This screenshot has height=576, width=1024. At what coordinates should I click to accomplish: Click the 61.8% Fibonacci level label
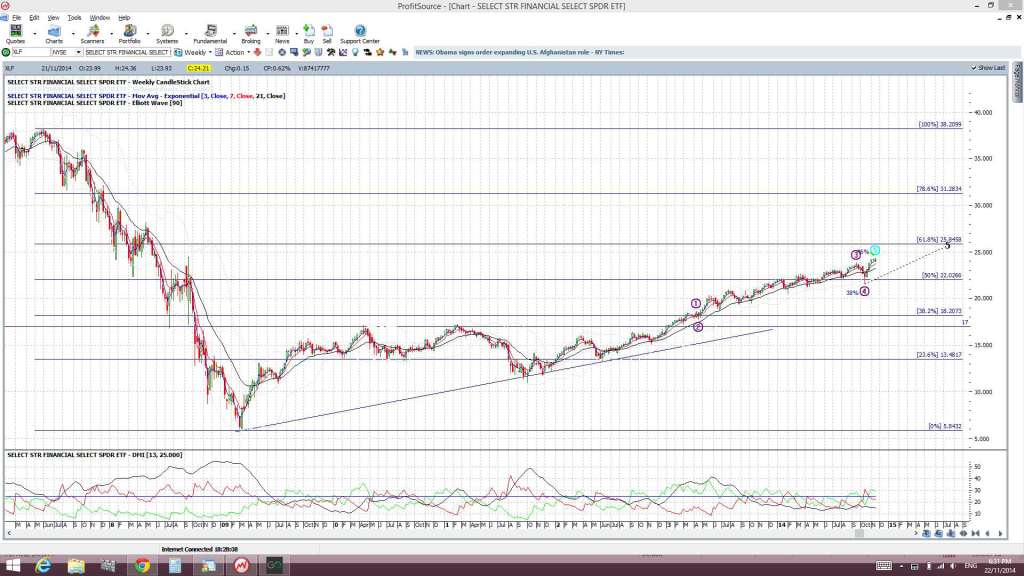939,240
